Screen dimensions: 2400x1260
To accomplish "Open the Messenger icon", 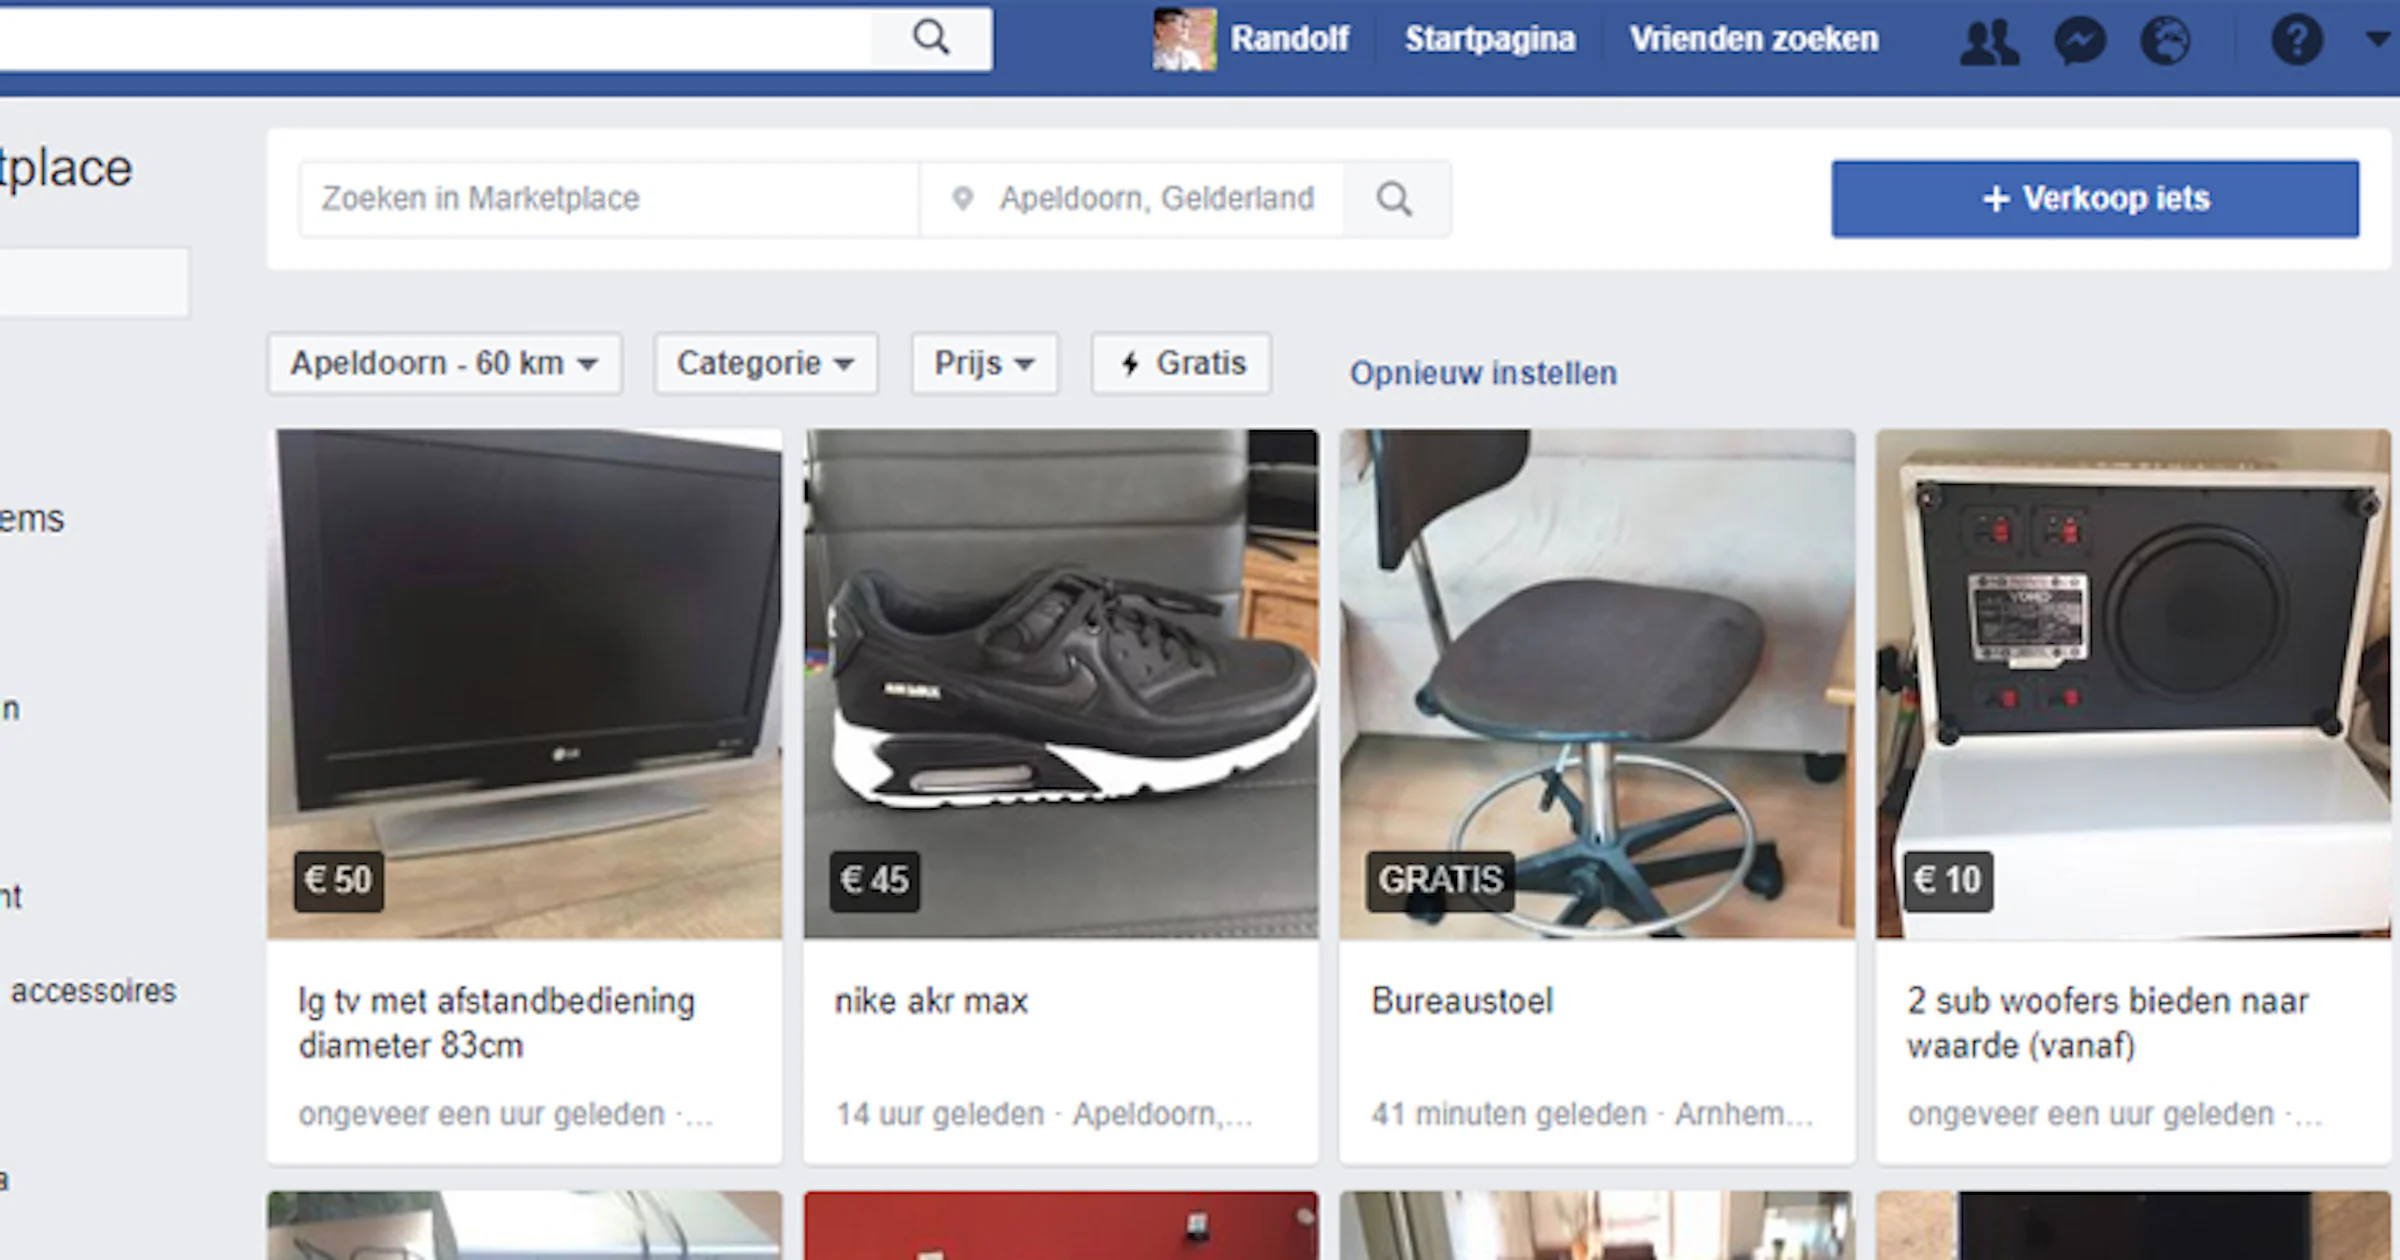I will coord(2078,40).
